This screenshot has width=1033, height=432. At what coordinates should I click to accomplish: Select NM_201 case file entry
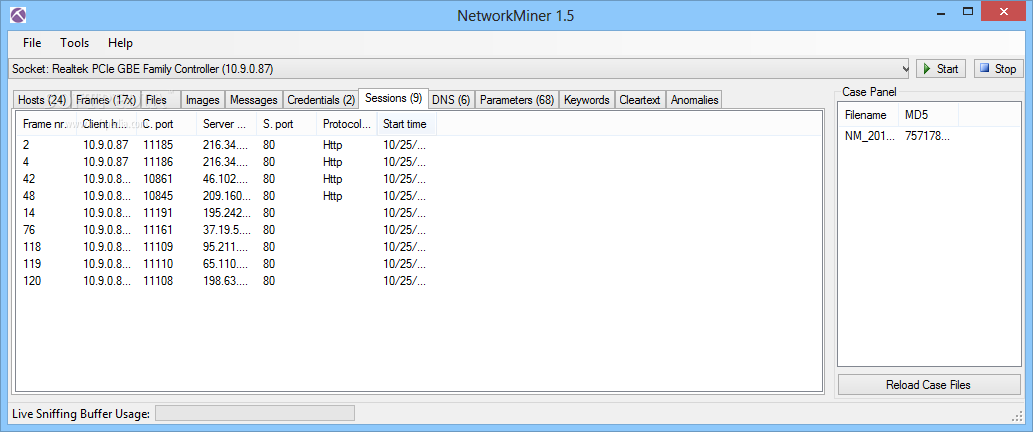pyautogui.click(x=870, y=136)
